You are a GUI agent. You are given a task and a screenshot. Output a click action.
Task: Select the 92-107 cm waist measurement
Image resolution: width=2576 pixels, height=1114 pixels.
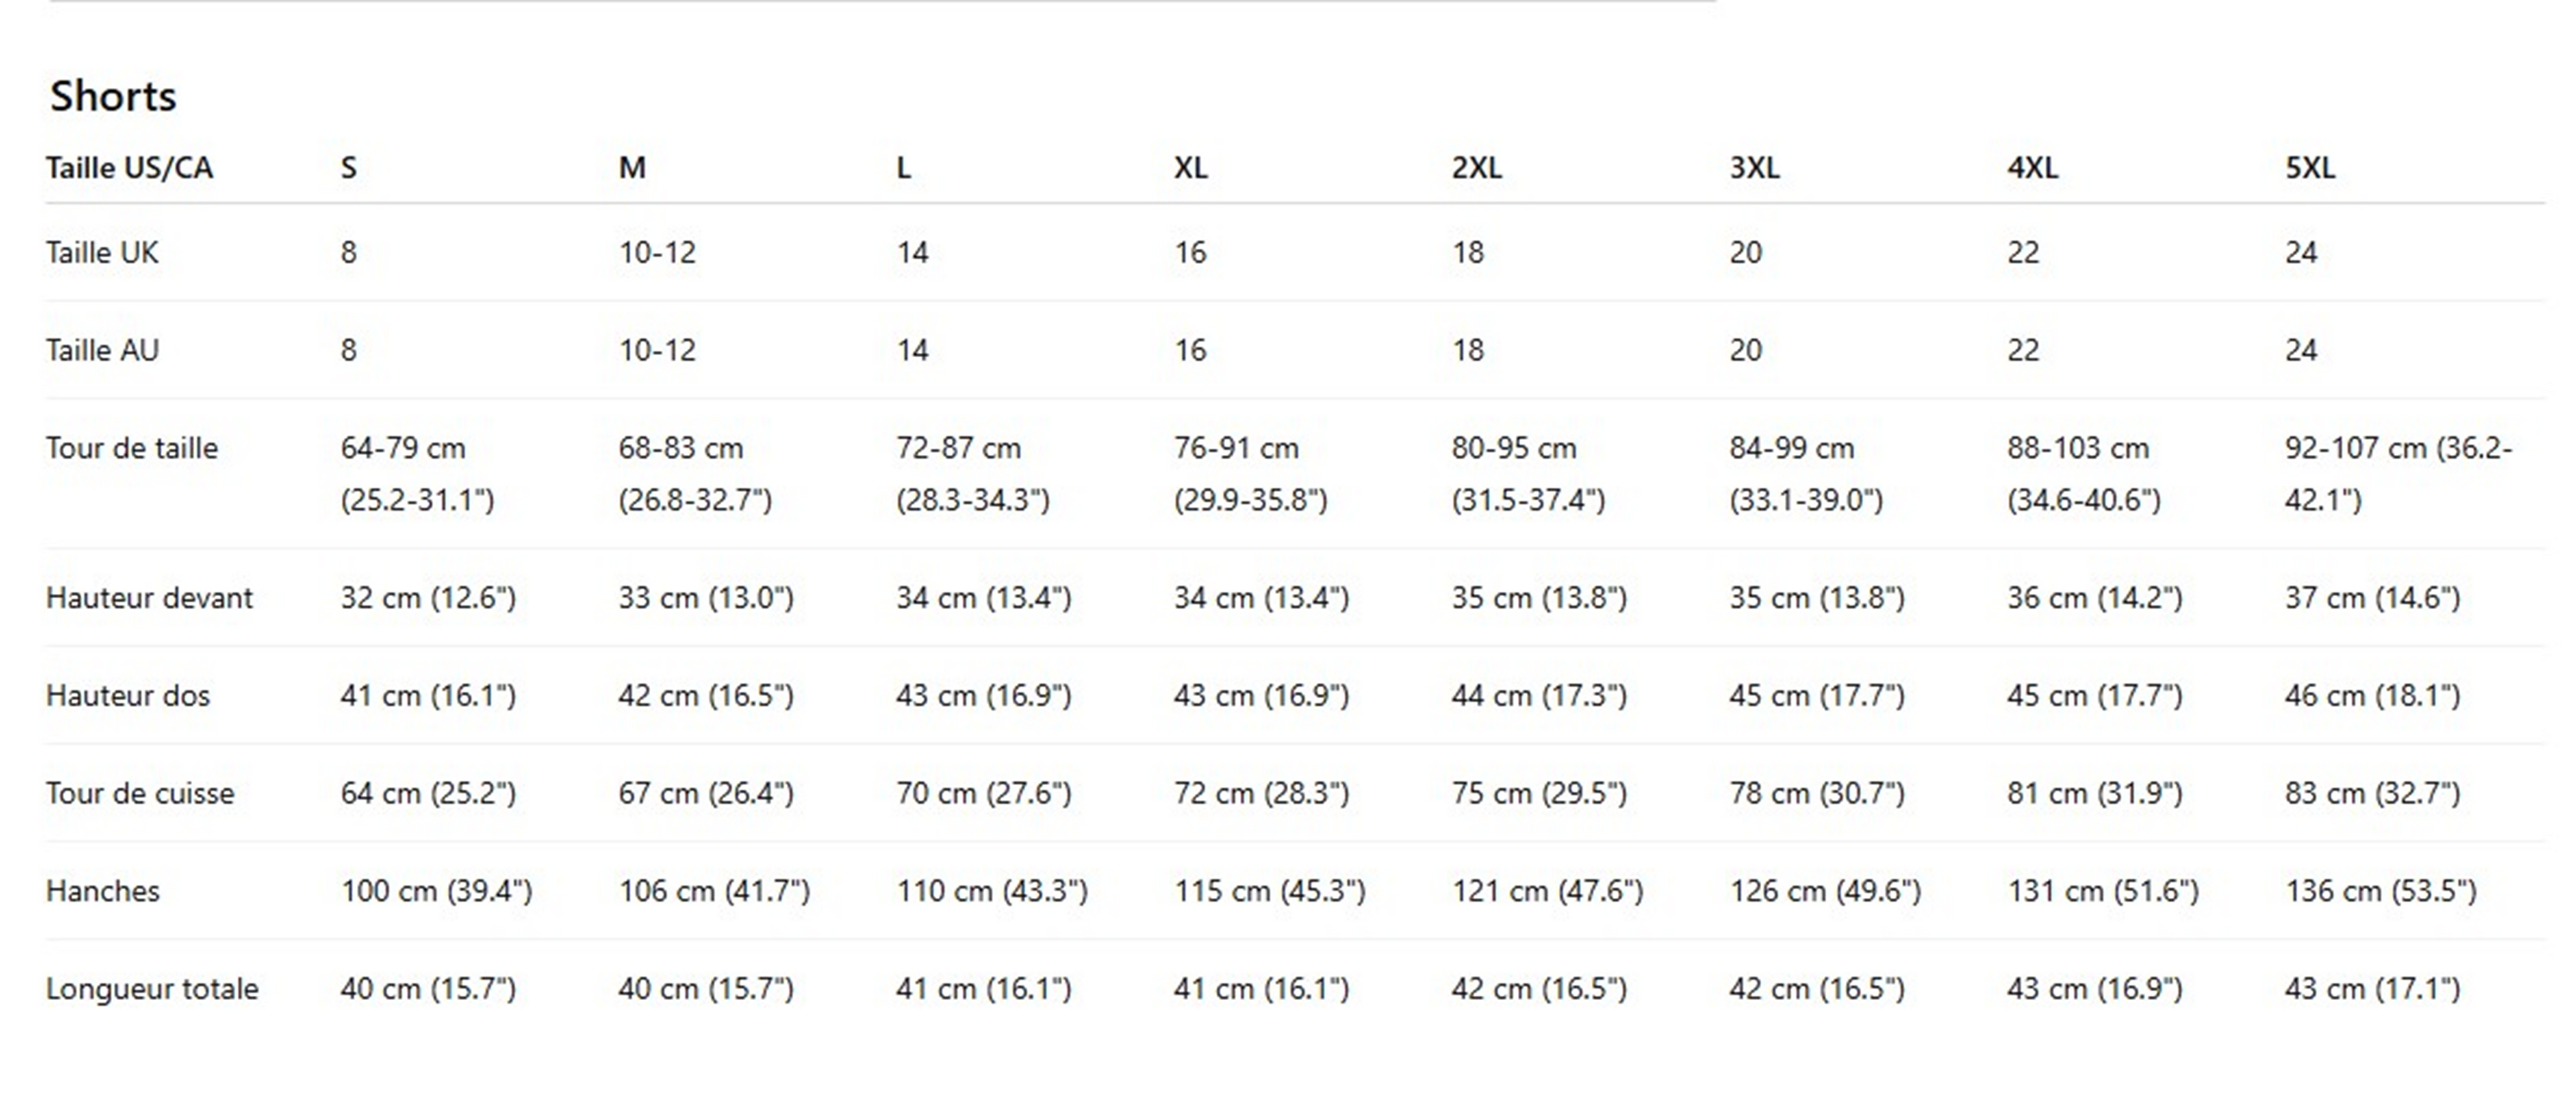tap(2397, 474)
